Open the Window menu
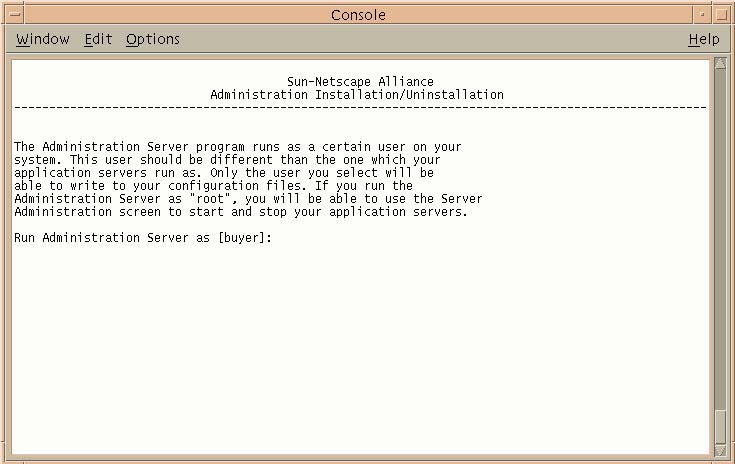Viewport: 735px width, 464px height. [43, 39]
